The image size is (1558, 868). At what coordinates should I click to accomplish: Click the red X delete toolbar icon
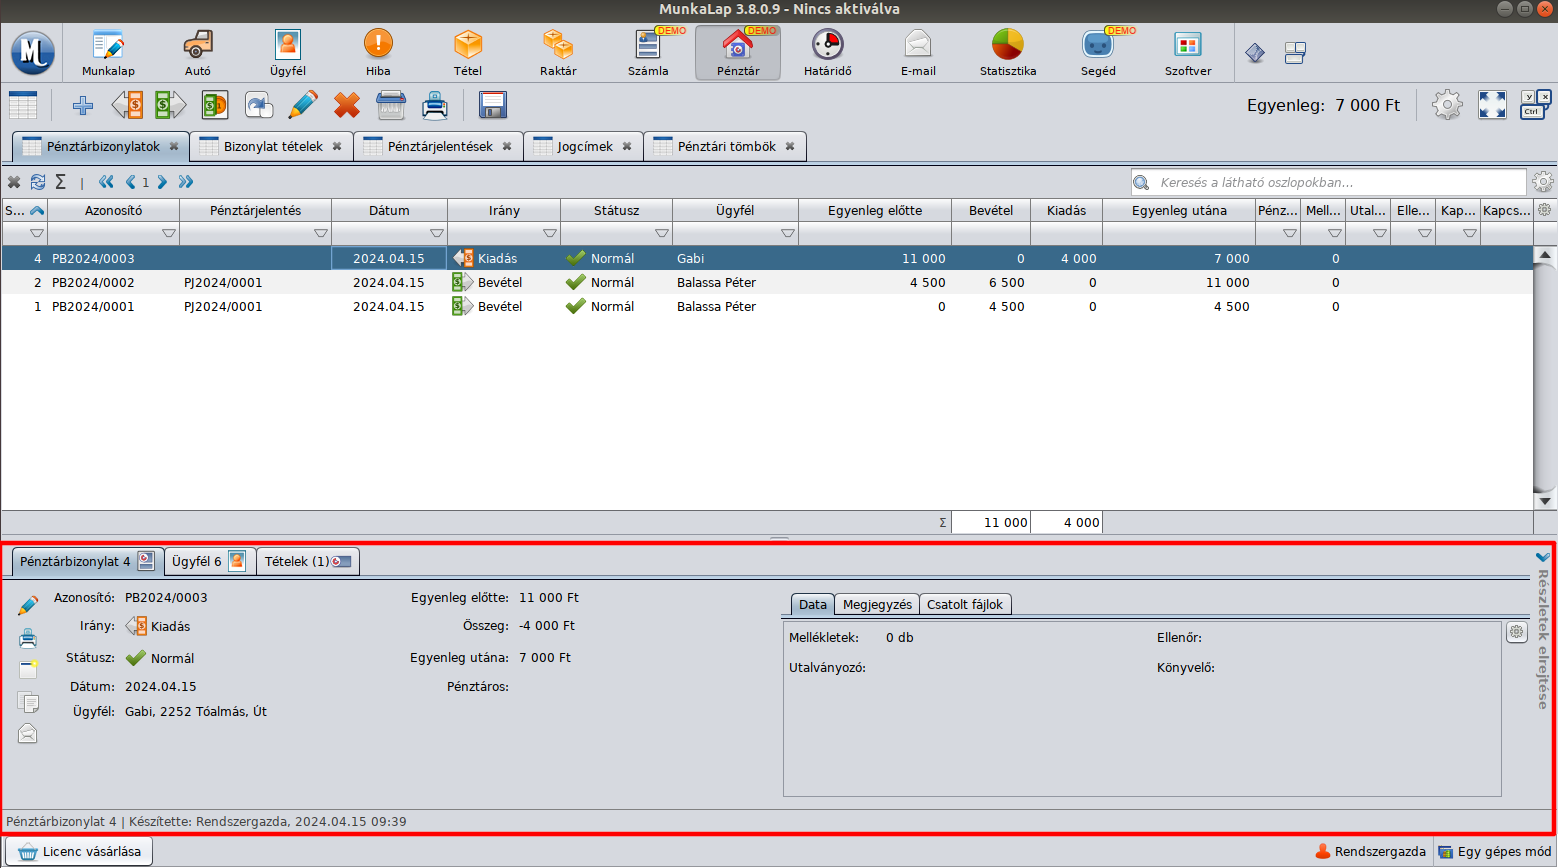(x=347, y=105)
